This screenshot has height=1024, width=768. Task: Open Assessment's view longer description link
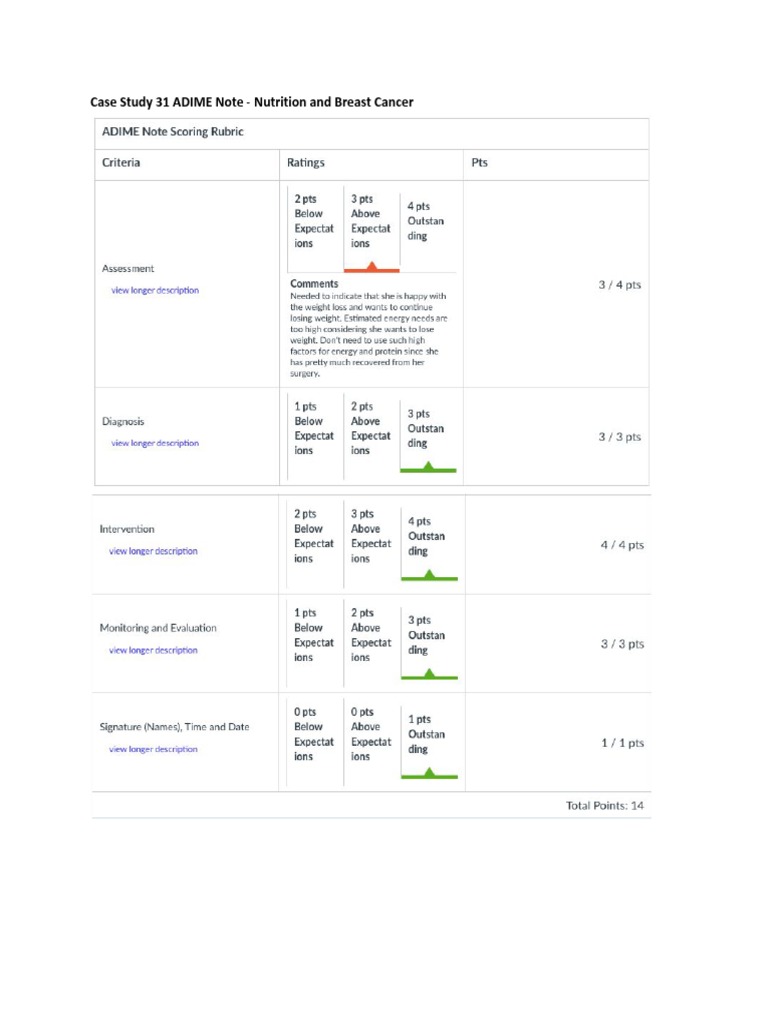click(154, 290)
